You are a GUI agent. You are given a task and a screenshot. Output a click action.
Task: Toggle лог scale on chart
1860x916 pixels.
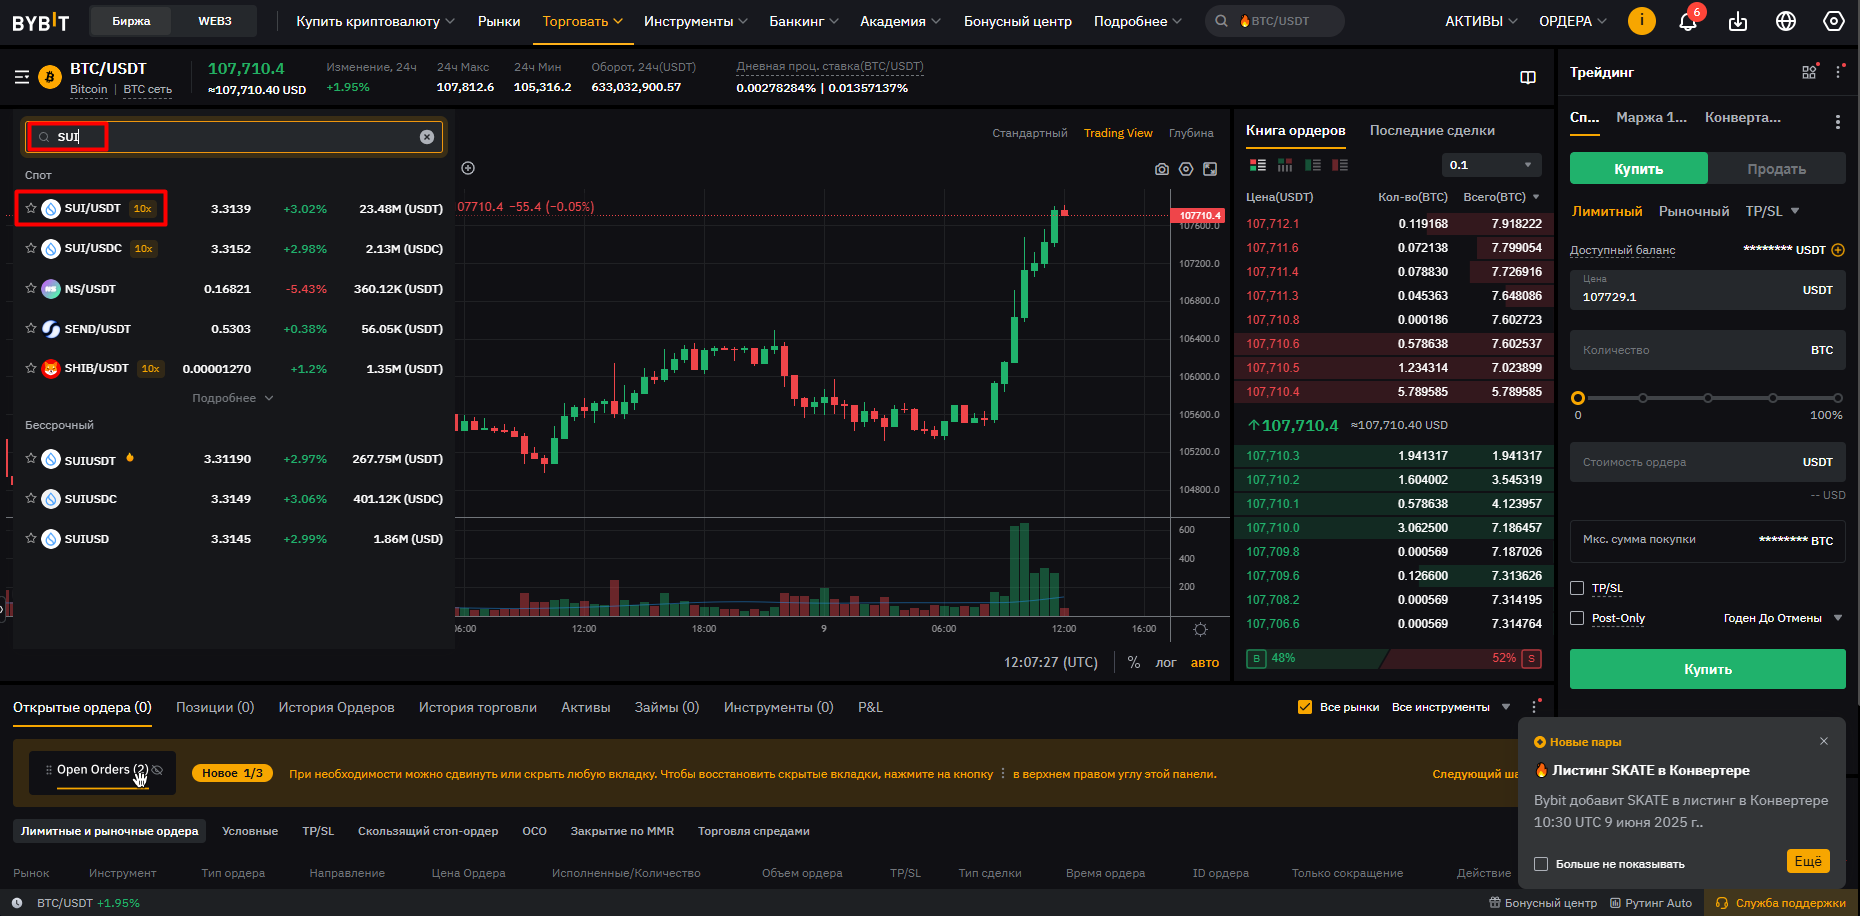coord(1166,662)
